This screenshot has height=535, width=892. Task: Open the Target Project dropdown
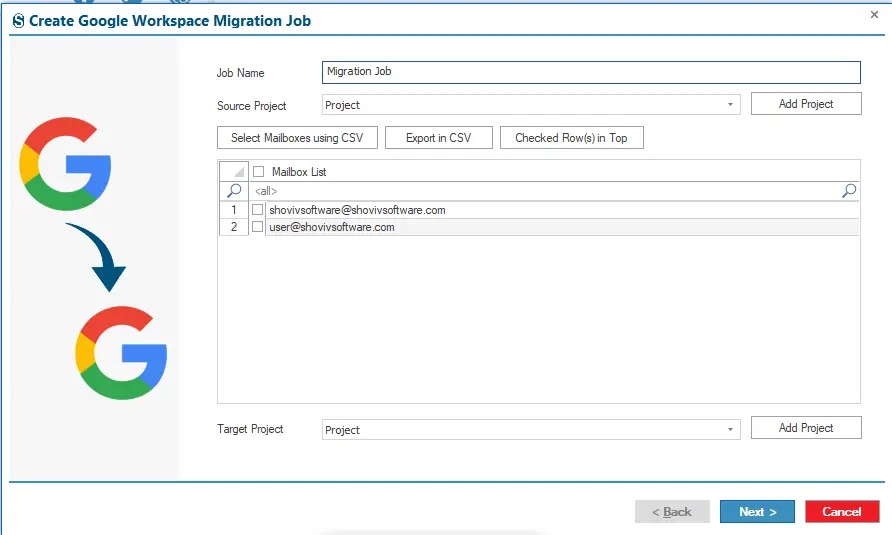[x=531, y=430]
